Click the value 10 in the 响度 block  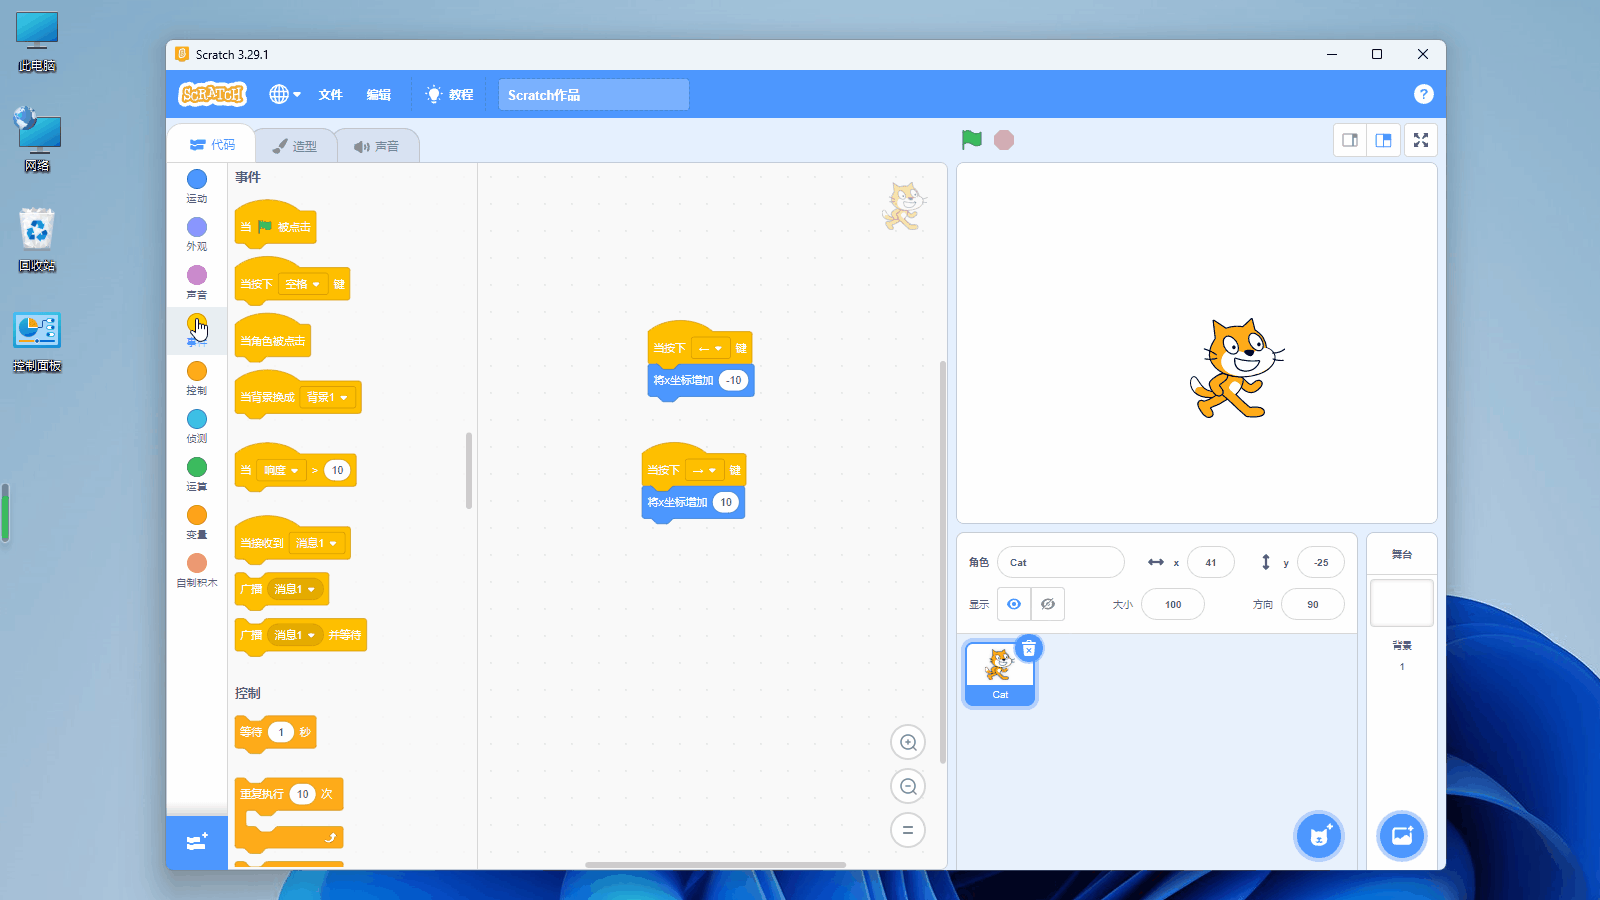click(x=338, y=471)
